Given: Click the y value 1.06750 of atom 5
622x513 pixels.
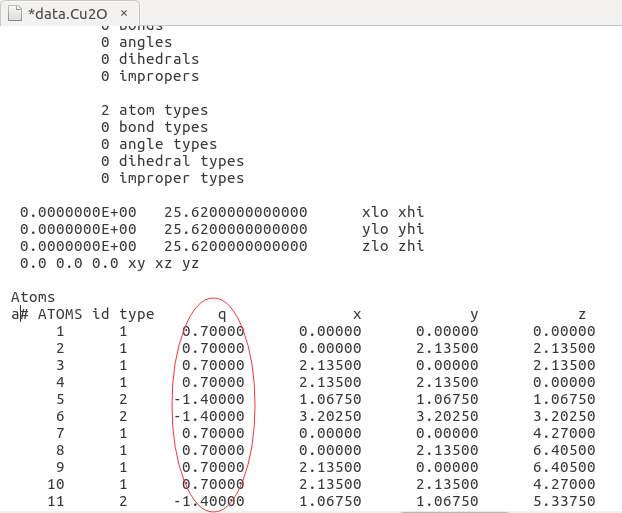Looking at the screenshot, I should coord(447,399).
